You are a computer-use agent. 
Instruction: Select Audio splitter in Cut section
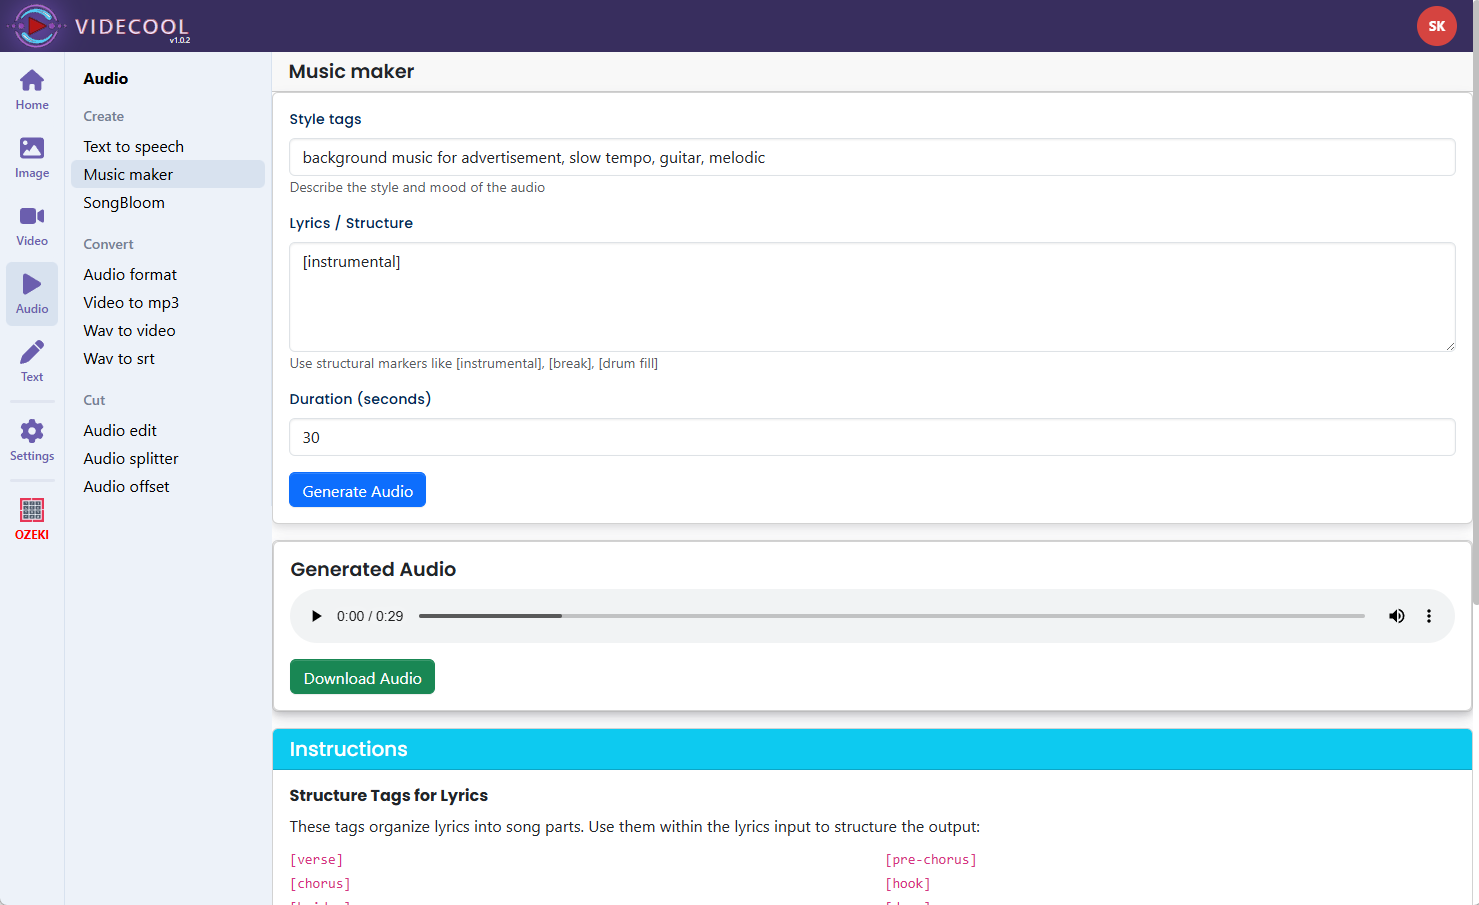[x=131, y=459]
